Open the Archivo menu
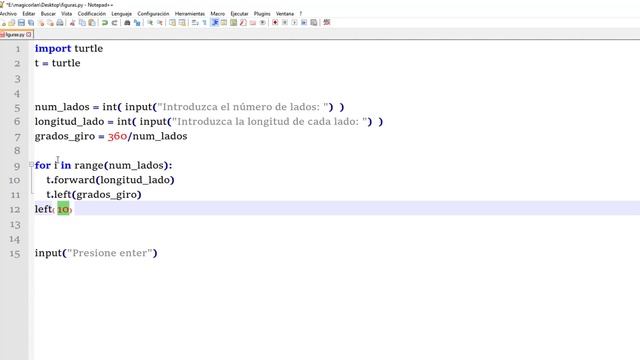 point(8,14)
